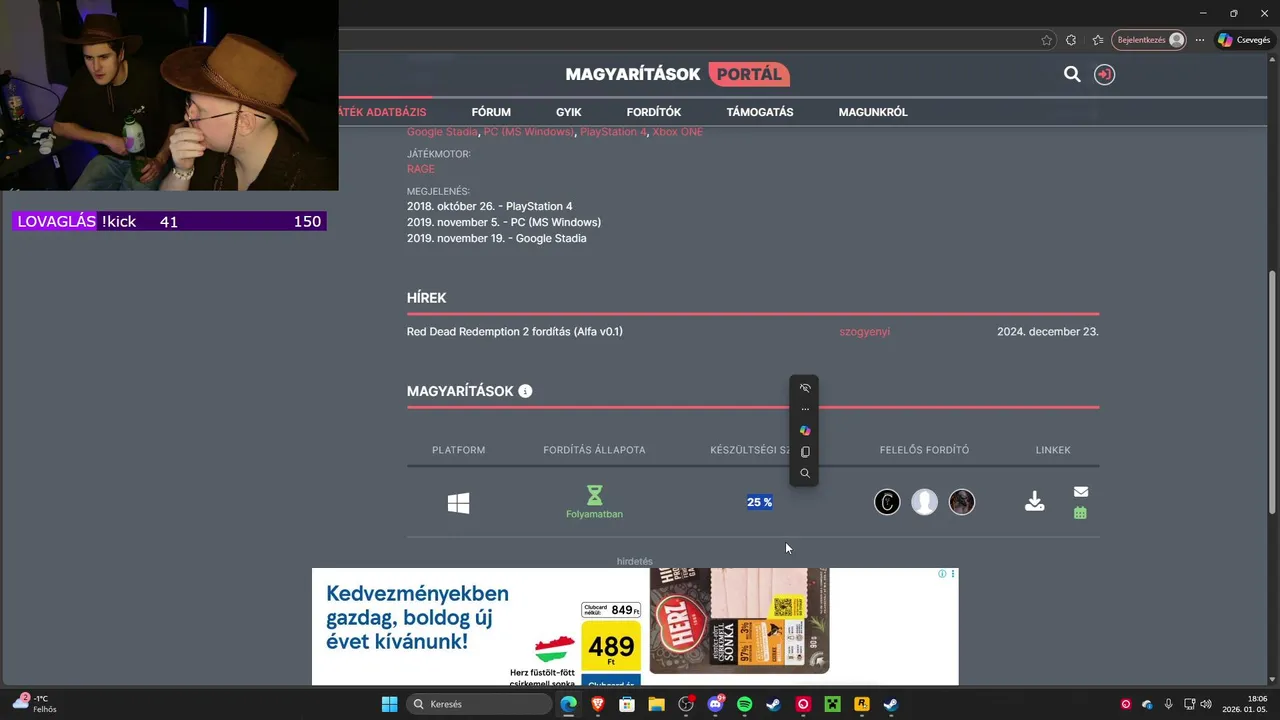Open the TÁMOGATÁS menu item

click(x=760, y=112)
